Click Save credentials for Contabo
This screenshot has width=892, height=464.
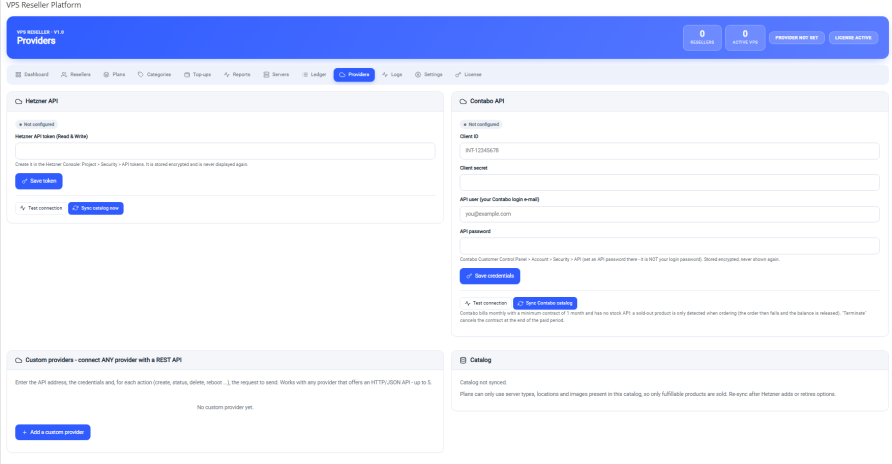pyautogui.click(x=490, y=276)
